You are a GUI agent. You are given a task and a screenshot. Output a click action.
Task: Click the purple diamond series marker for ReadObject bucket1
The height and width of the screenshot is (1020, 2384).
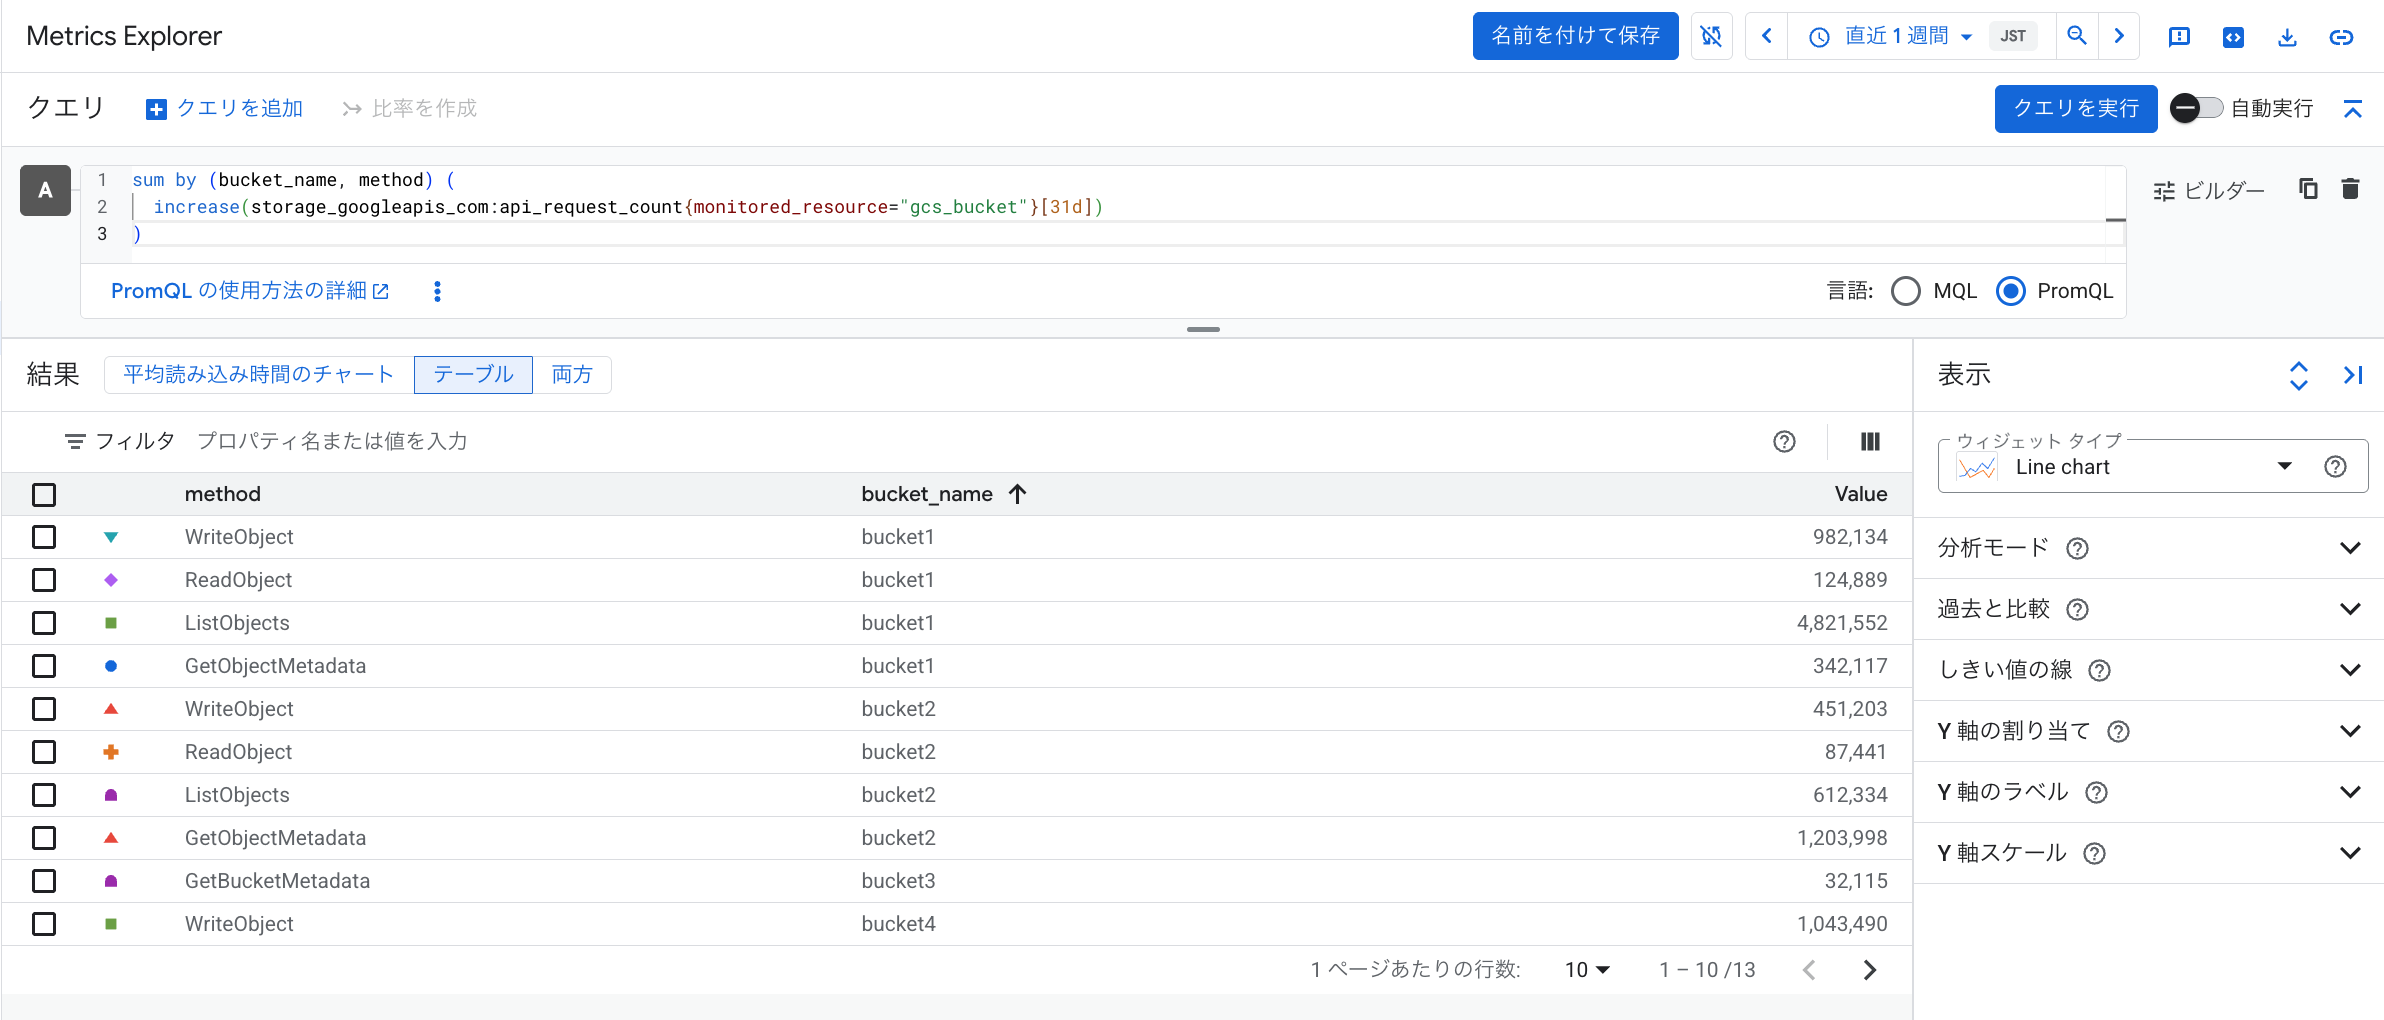click(111, 580)
